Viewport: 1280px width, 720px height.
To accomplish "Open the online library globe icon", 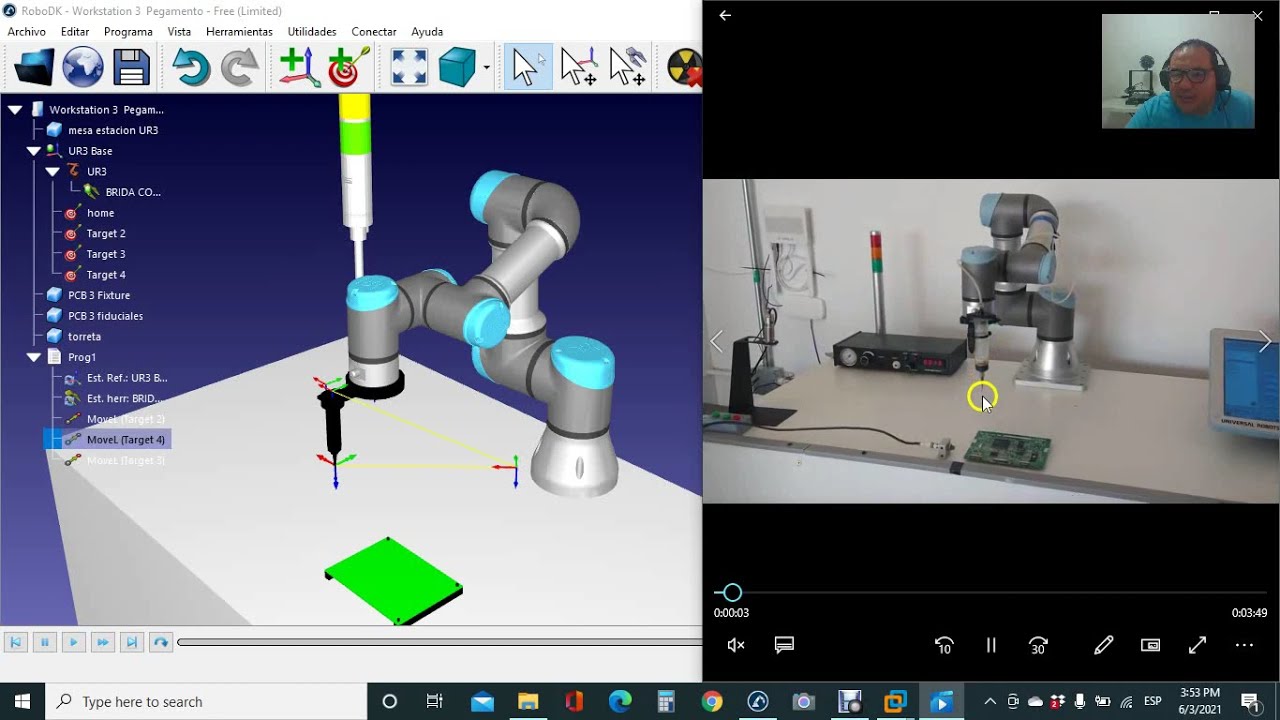I will coord(83,68).
